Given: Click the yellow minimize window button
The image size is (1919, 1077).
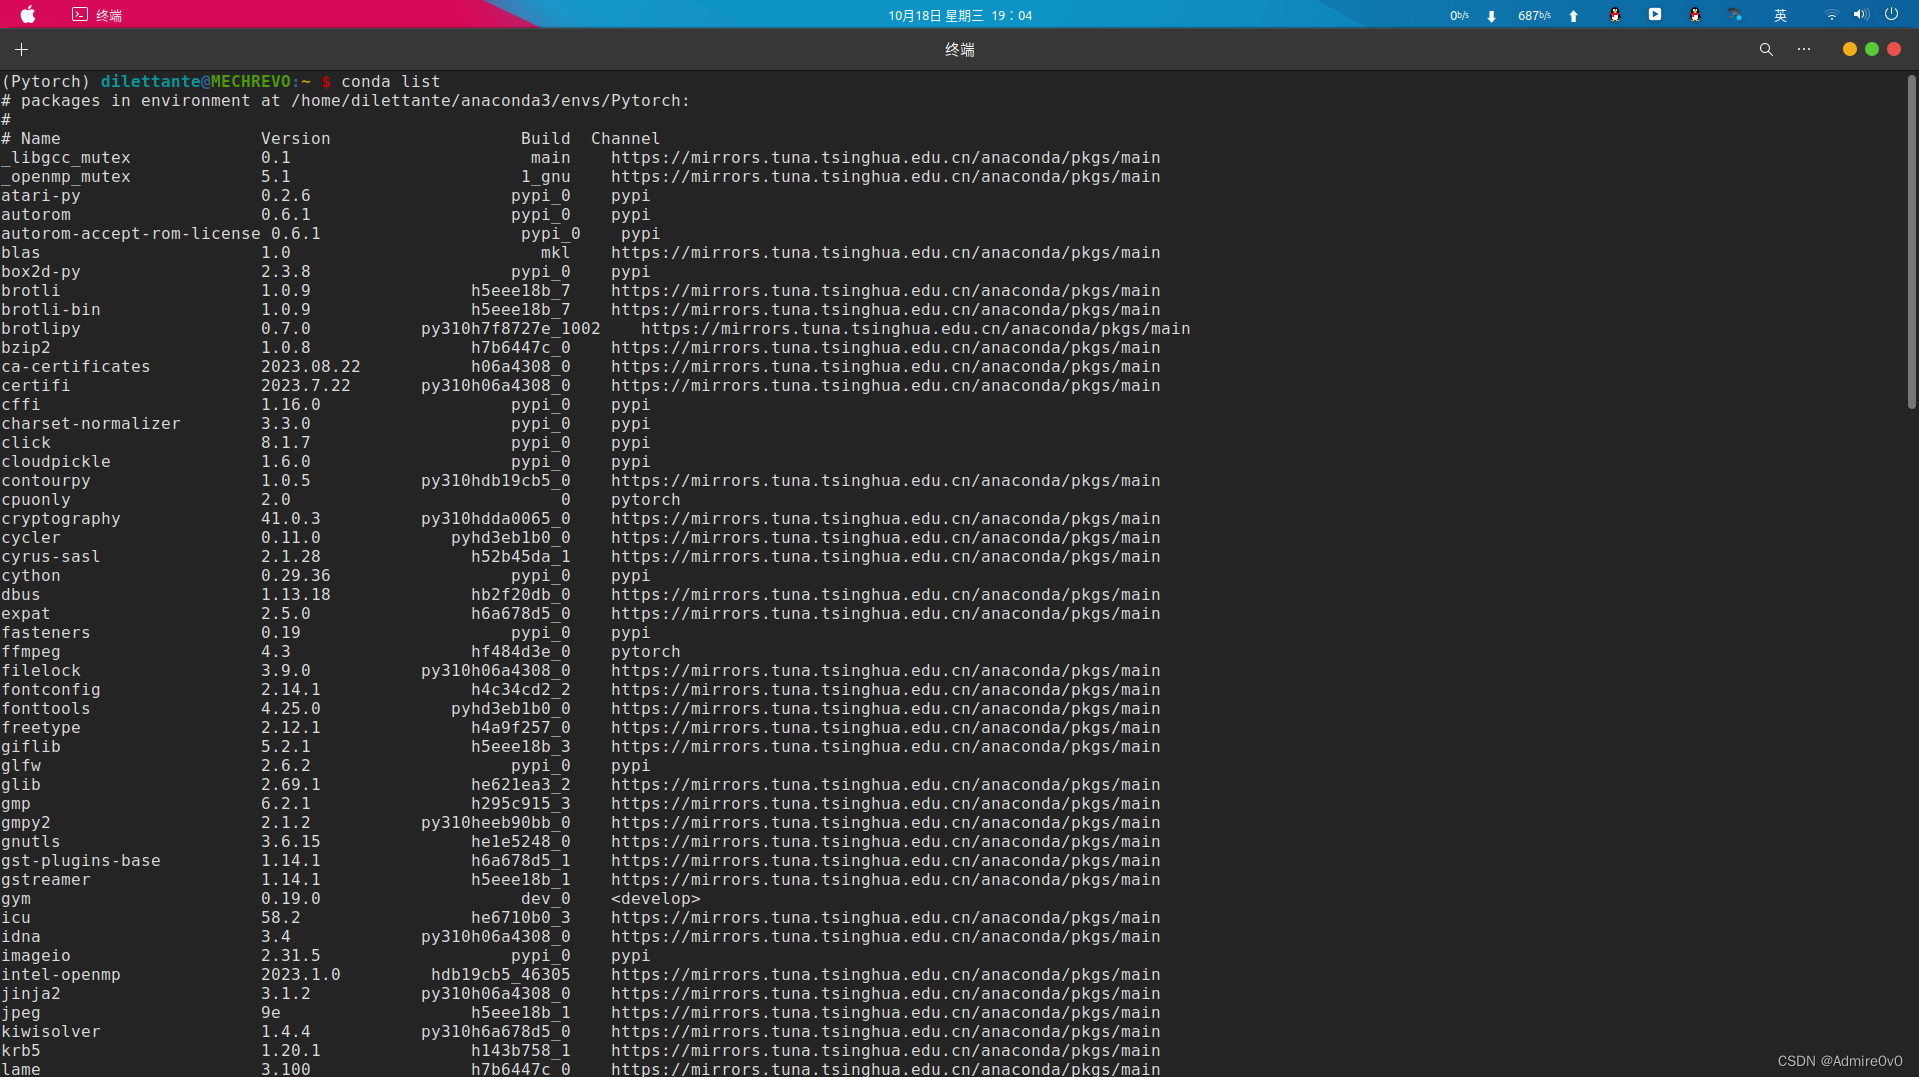Looking at the screenshot, I should click(x=1849, y=49).
